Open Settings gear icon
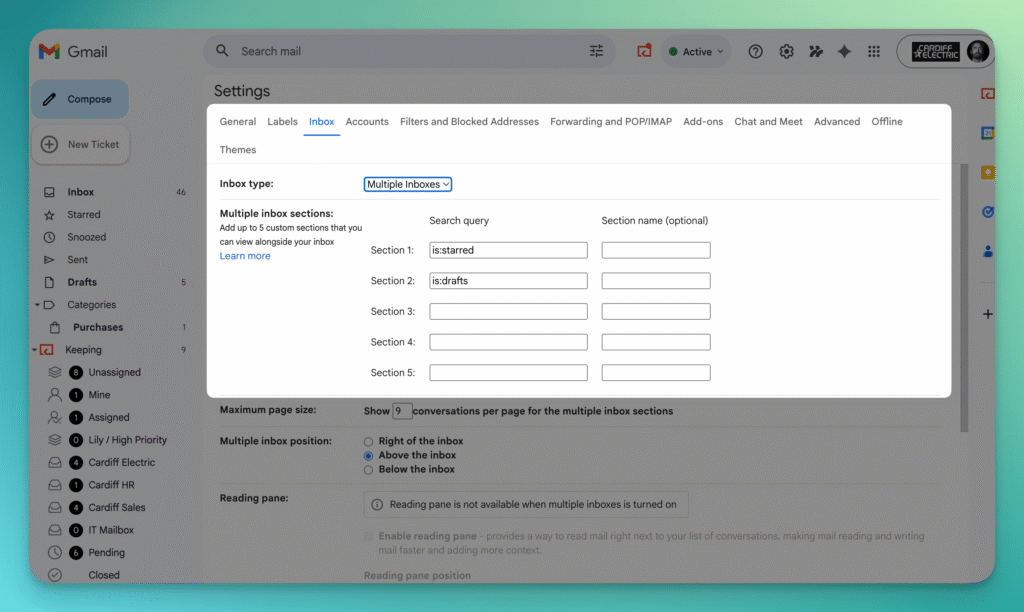 point(786,52)
